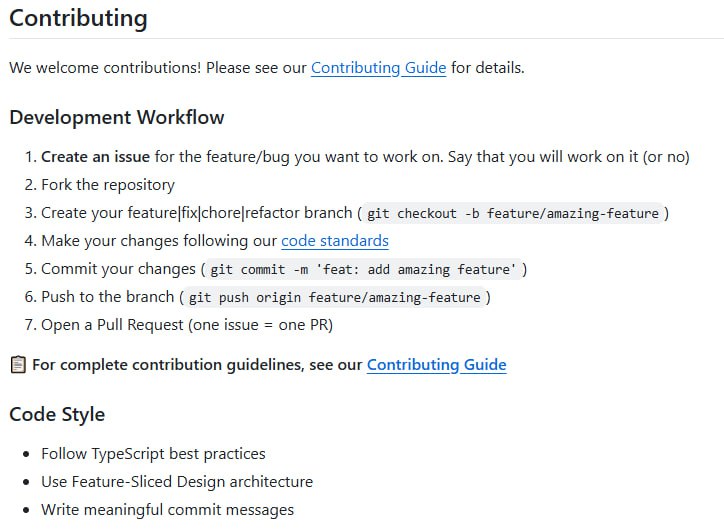Click the "Commit your changes" step text

point(118,269)
